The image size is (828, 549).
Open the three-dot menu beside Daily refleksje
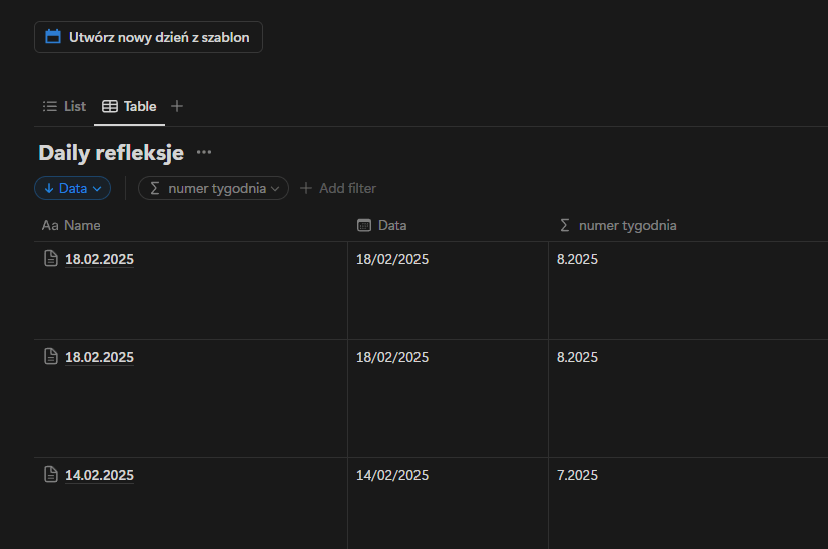pyautogui.click(x=204, y=153)
